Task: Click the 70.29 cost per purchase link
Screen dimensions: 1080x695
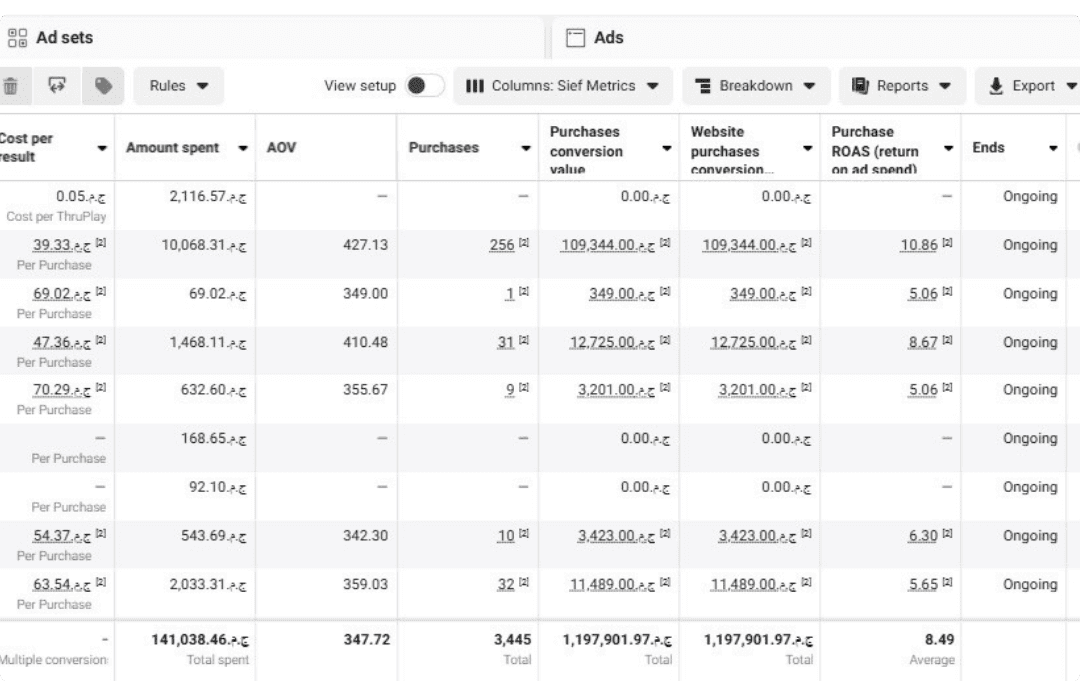Action: 61,390
